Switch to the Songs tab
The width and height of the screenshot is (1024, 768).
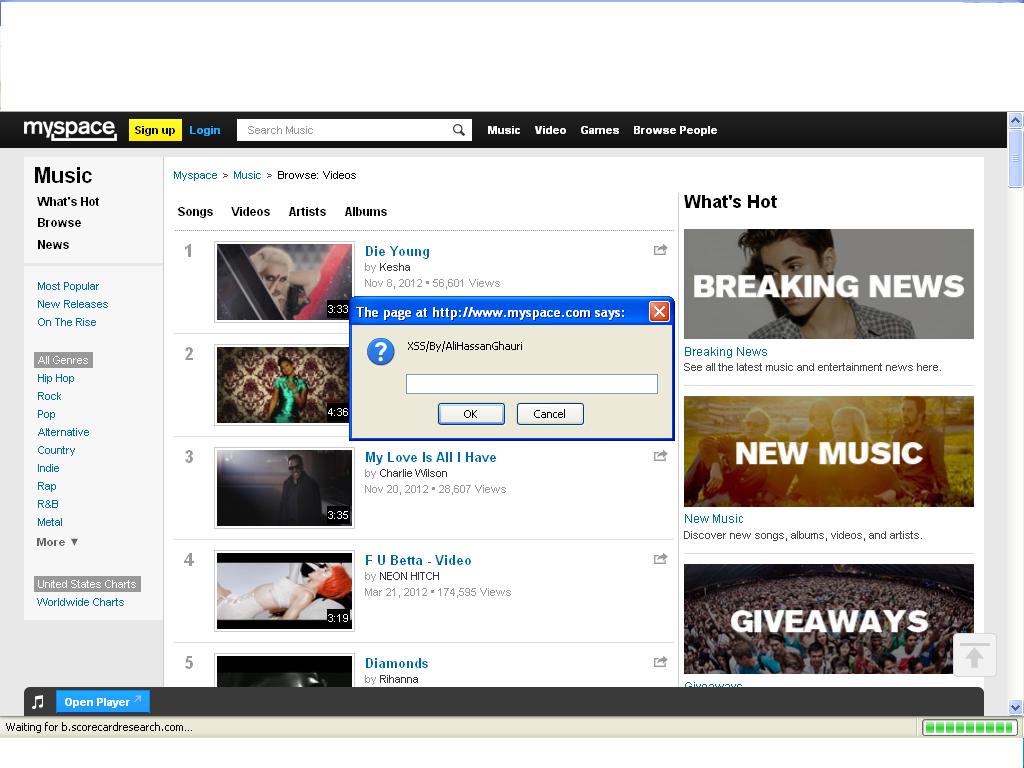click(x=195, y=212)
